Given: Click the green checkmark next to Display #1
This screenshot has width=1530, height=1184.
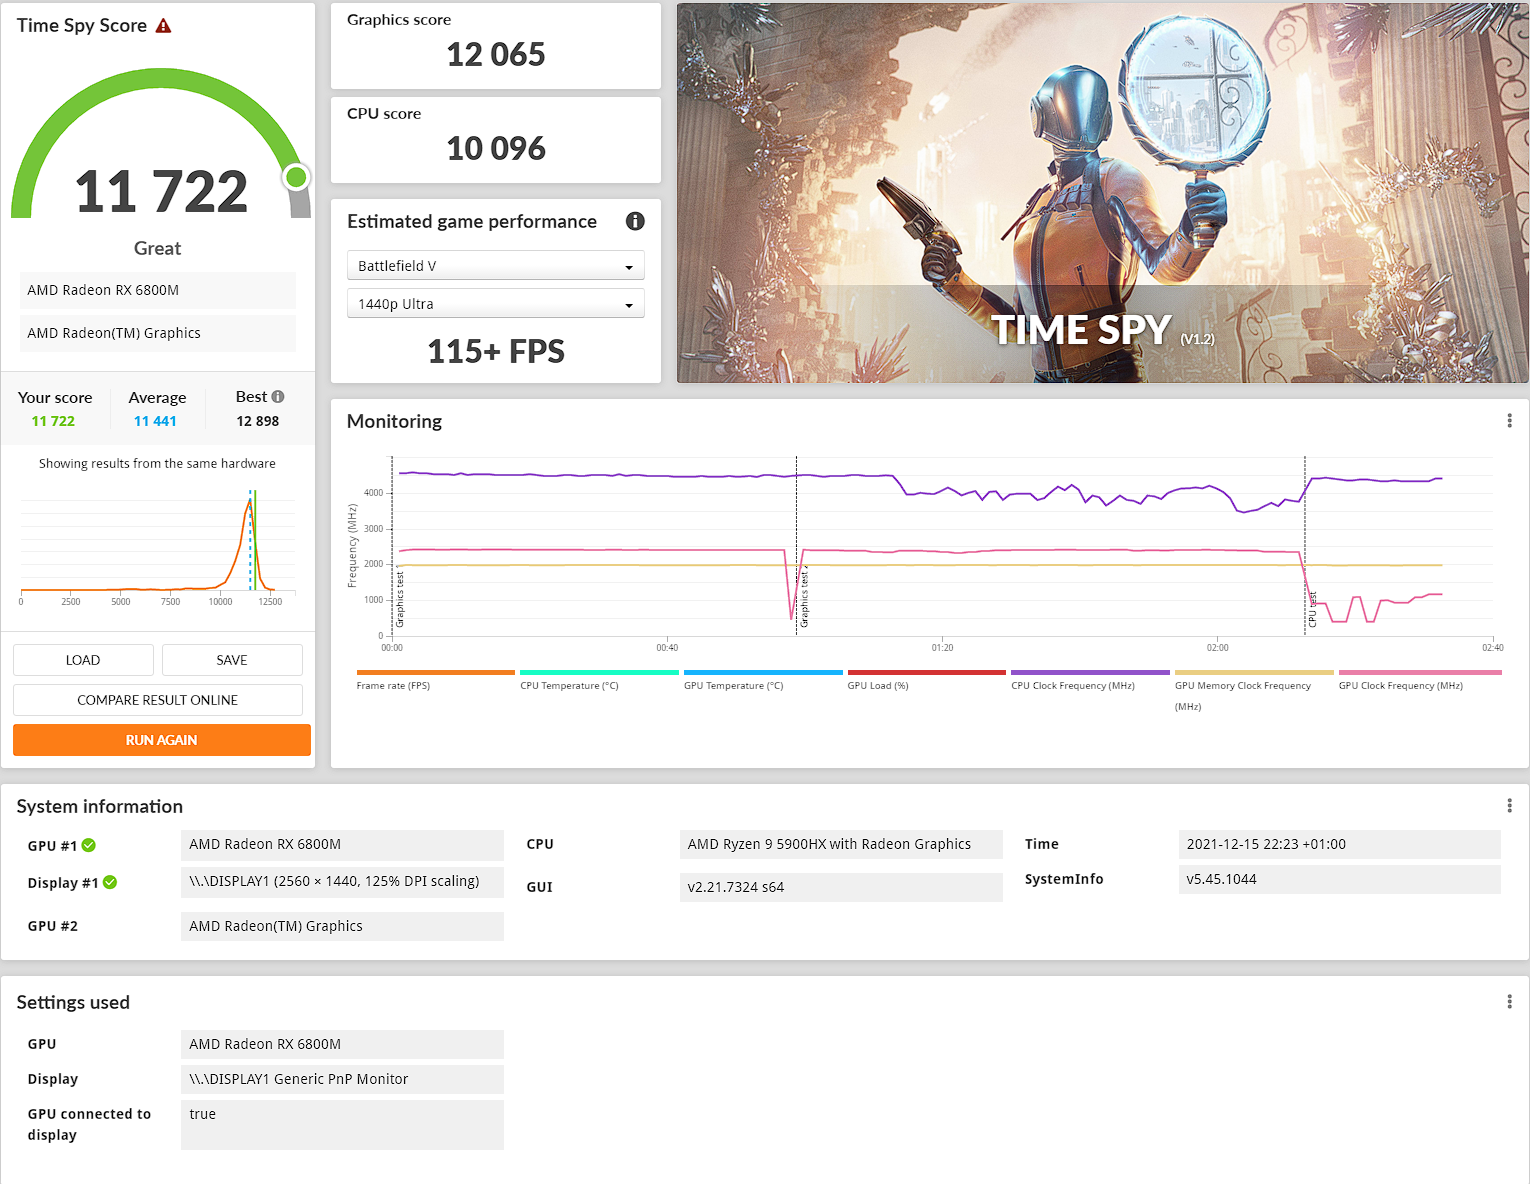Looking at the screenshot, I should (110, 882).
